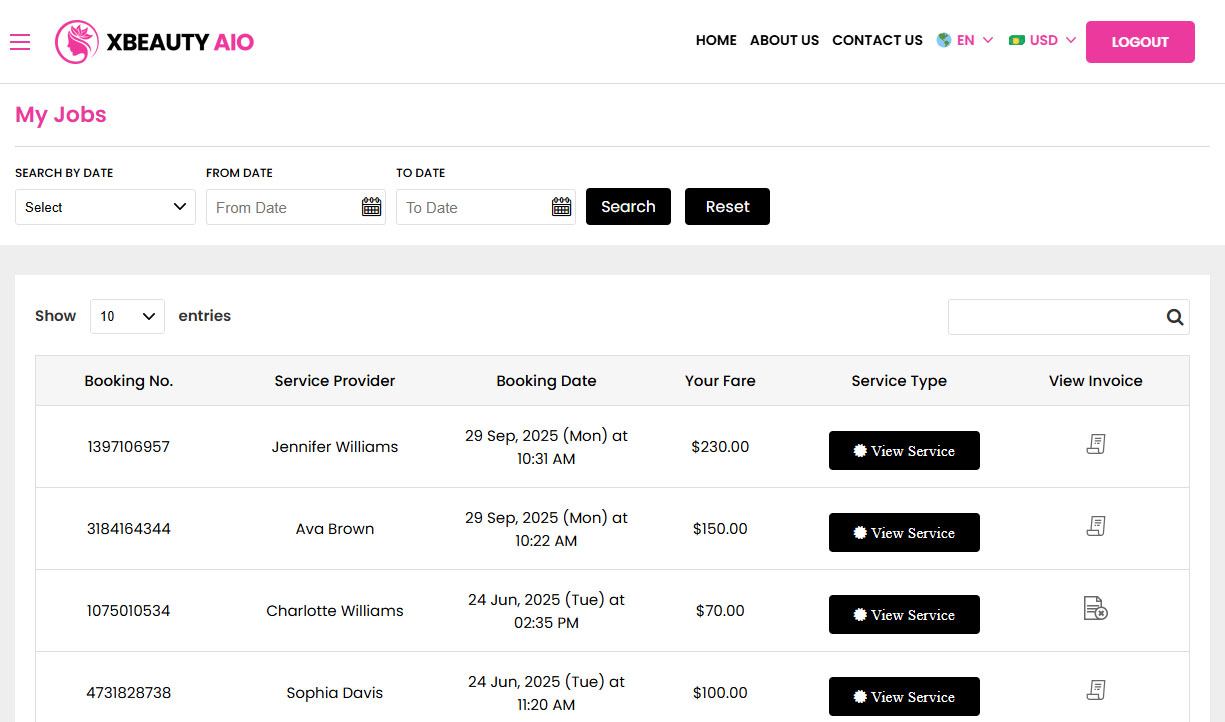Click the magnifying glass search icon
Screen dimensions: 1225x722
(1174, 317)
